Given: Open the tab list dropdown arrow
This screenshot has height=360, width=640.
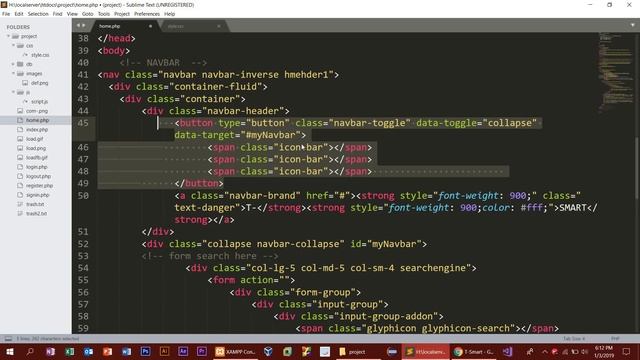Looking at the screenshot, I should click(632, 25).
